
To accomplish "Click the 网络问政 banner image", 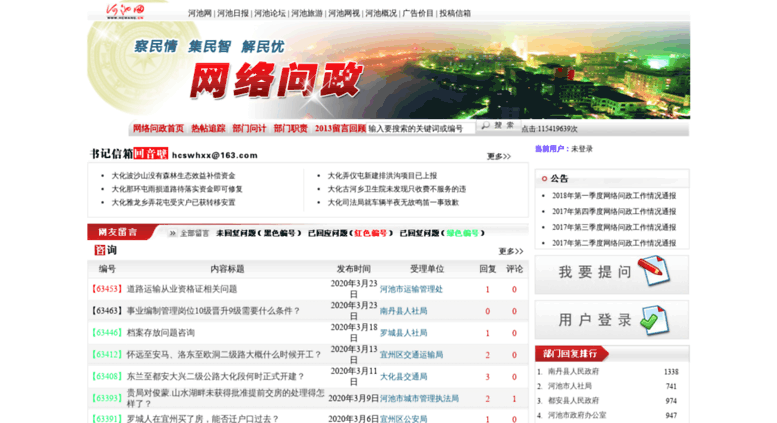I will pyautogui.click(x=388, y=70).
